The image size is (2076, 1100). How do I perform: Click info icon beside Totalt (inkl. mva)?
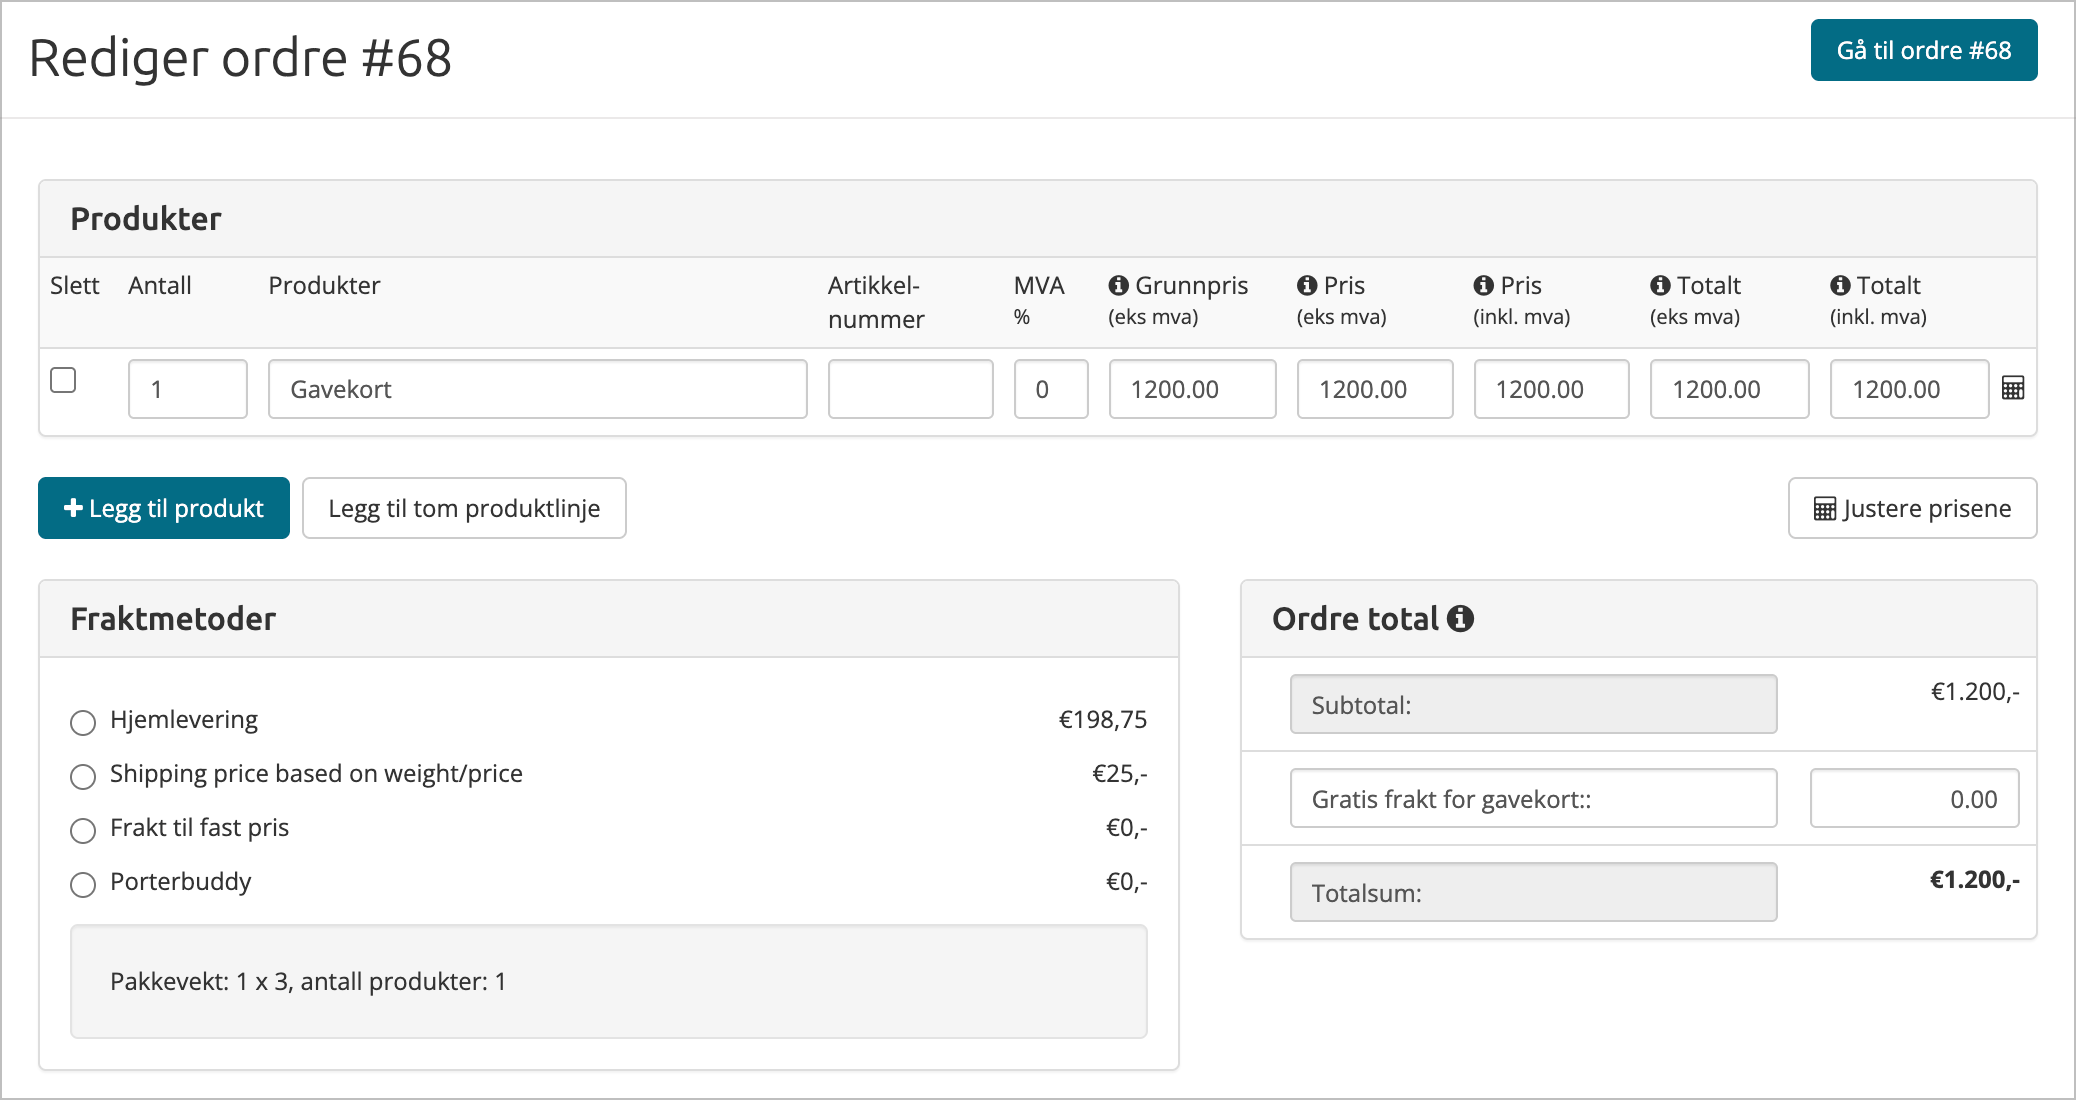point(1840,286)
